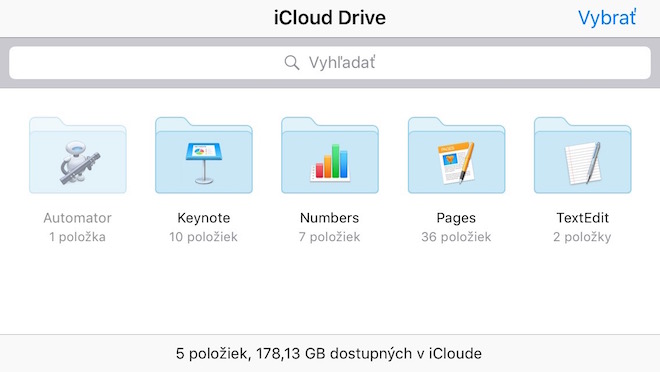Click the '36 položiek' count under Pages
This screenshot has width=660, height=372.
[x=456, y=237]
